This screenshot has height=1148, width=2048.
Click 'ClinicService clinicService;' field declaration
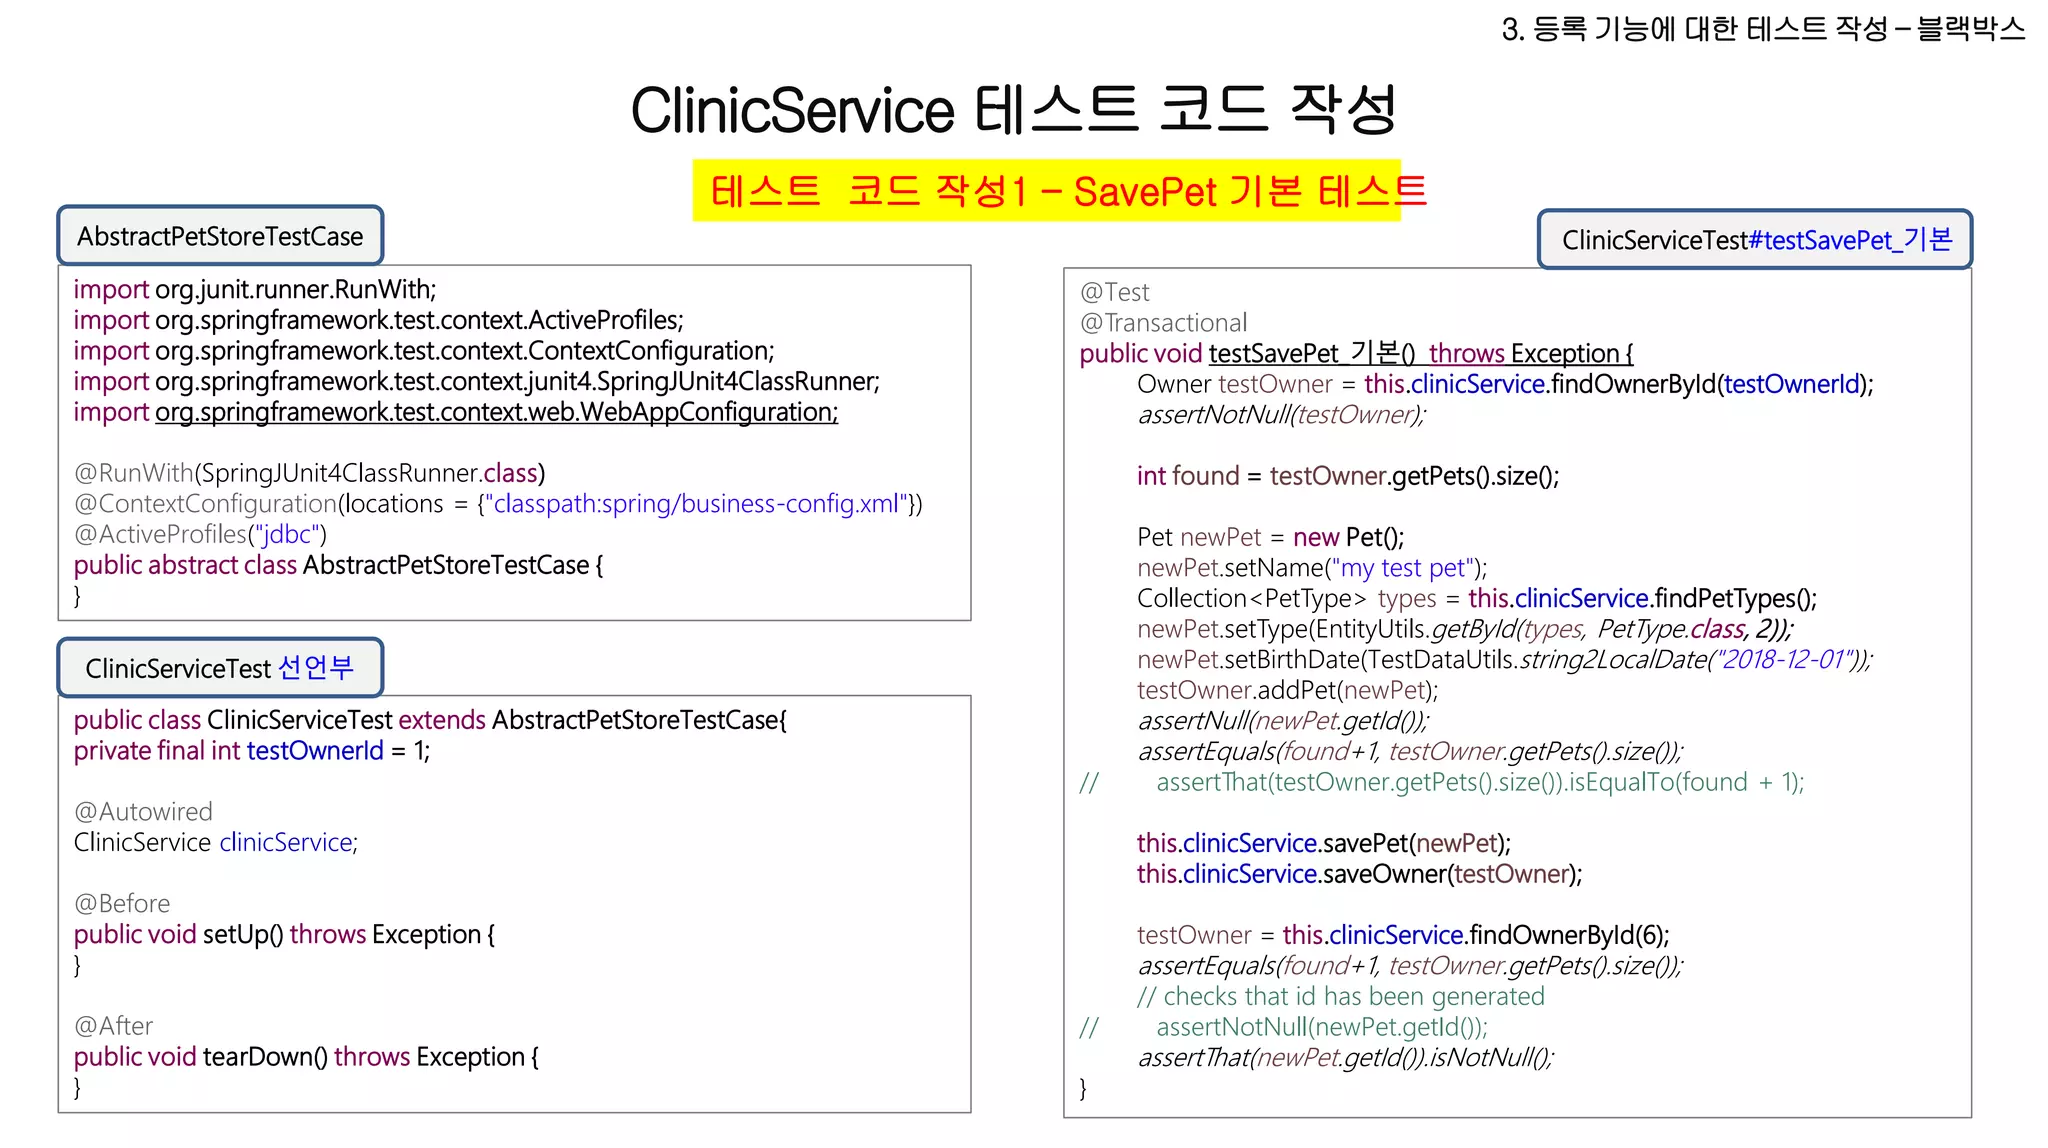point(216,843)
